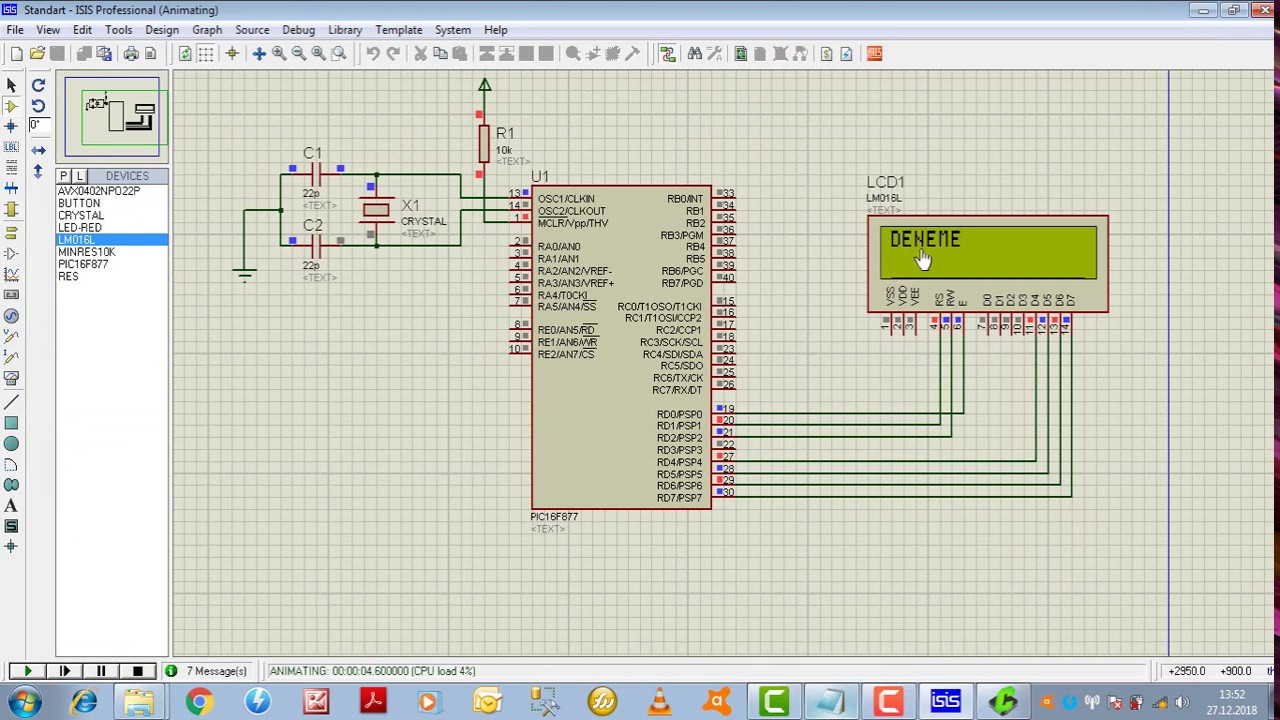The height and width of the screenshot is (720, 1280).
Task: Click the Electrical Rule Check icon
Action: tap(846, 54)
